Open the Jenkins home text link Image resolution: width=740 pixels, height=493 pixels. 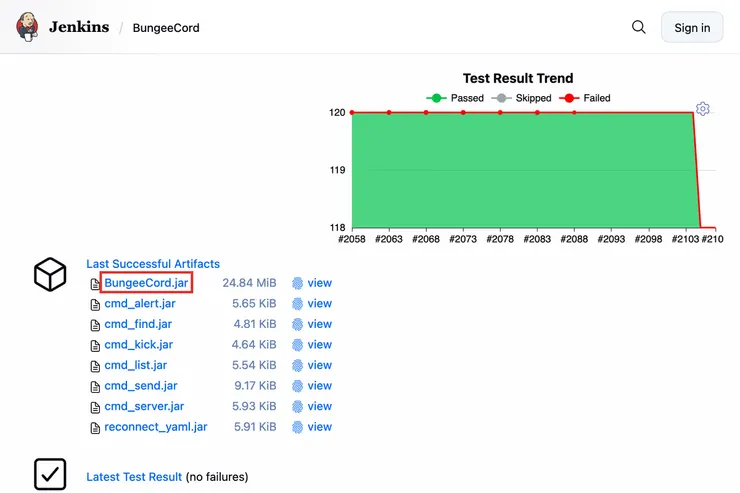pyautogui.click(x=79, y=27)
